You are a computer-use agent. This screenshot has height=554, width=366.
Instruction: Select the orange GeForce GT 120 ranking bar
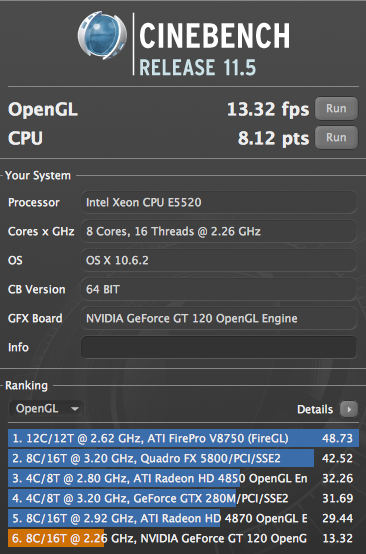click(183, 538)
